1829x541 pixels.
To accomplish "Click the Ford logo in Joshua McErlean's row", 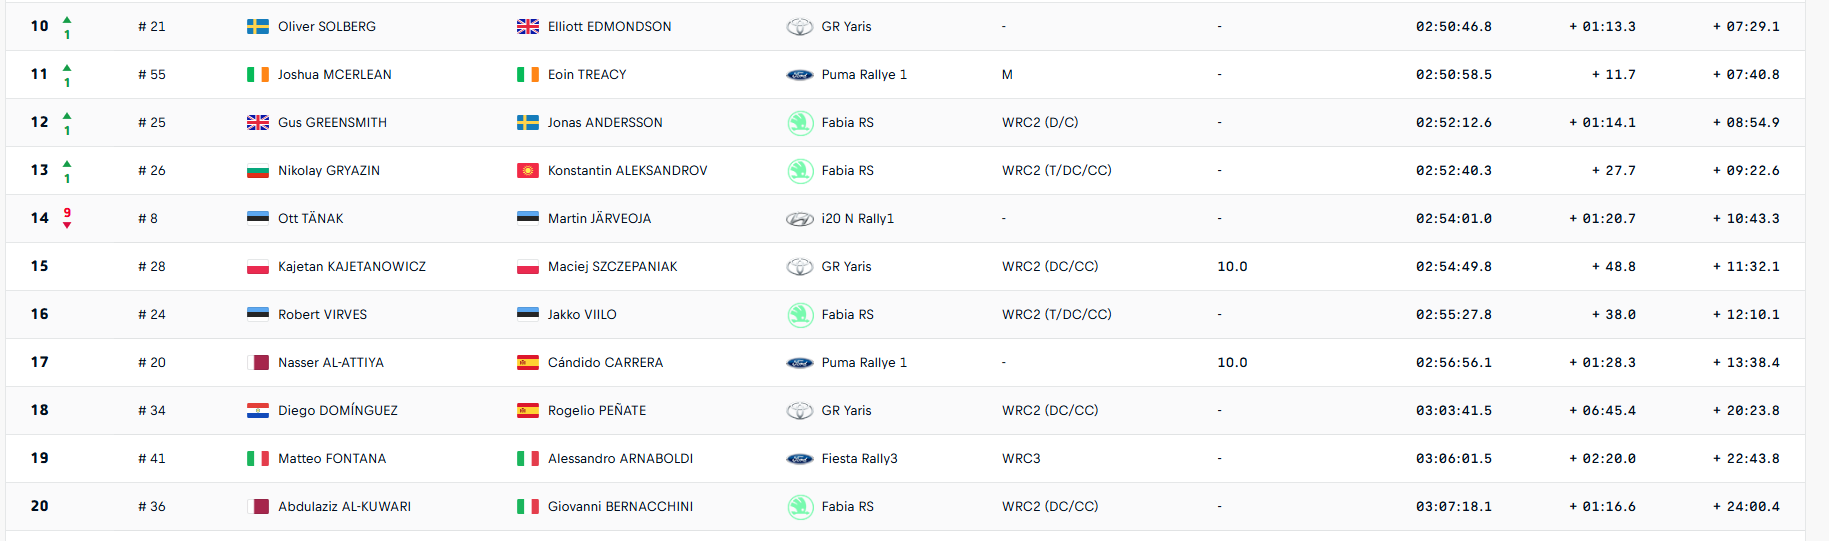I will click(799, 75).
